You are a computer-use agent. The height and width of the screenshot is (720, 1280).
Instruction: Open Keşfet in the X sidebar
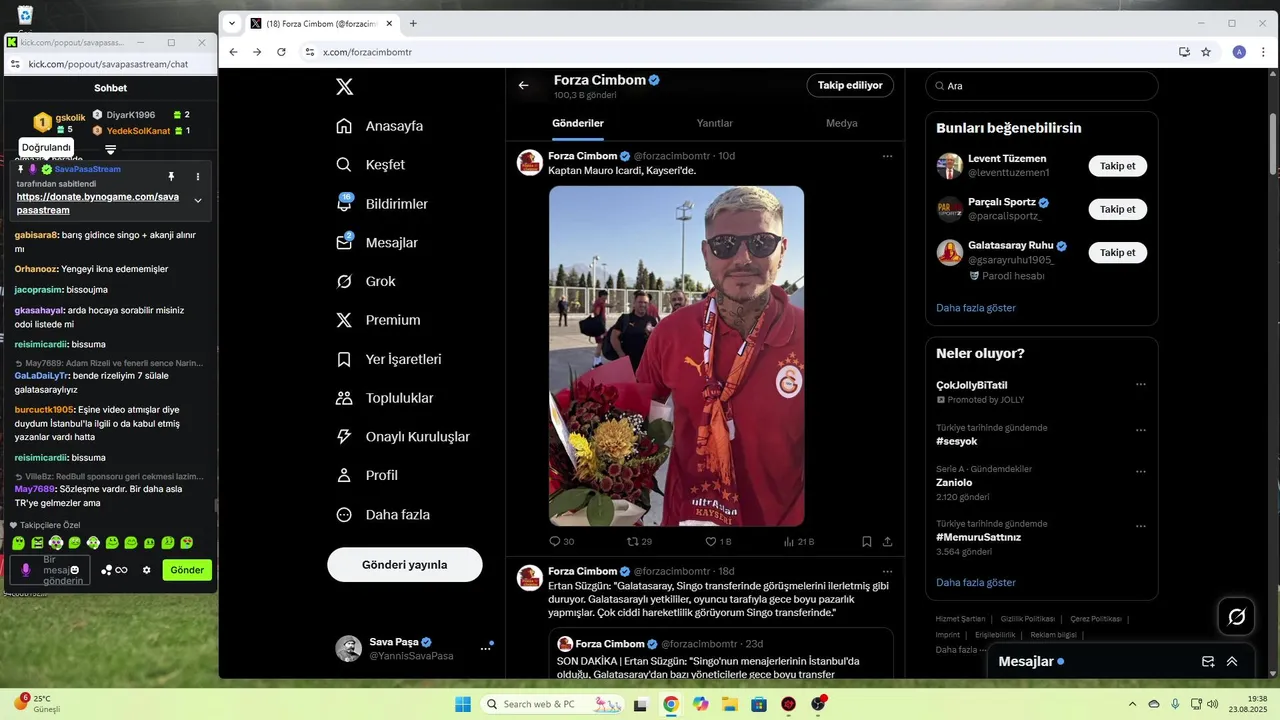pyautogui.click(x=371, y=165)
